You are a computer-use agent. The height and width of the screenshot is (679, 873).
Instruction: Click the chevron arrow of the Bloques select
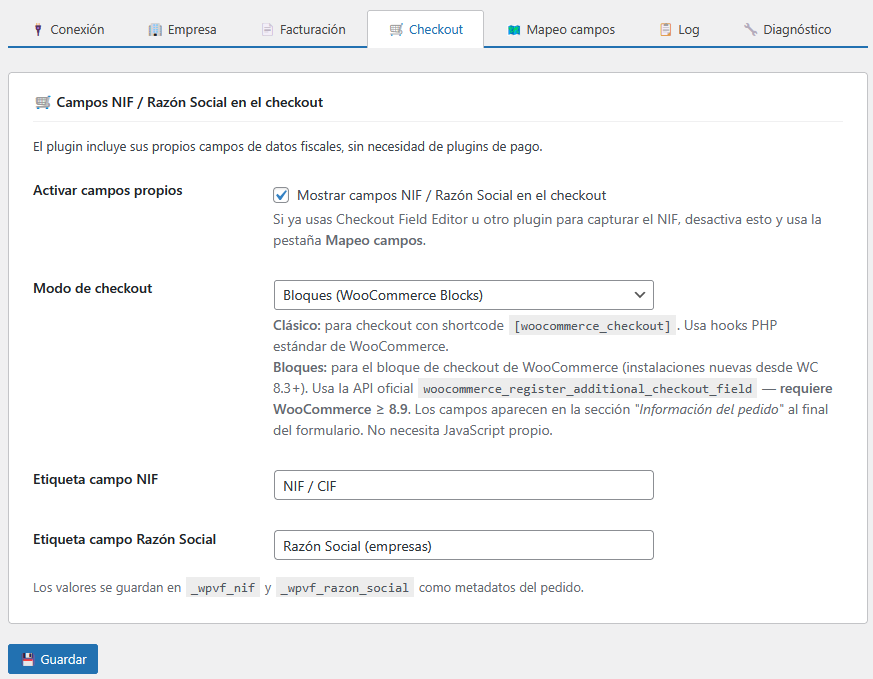[x=640, y=295]
